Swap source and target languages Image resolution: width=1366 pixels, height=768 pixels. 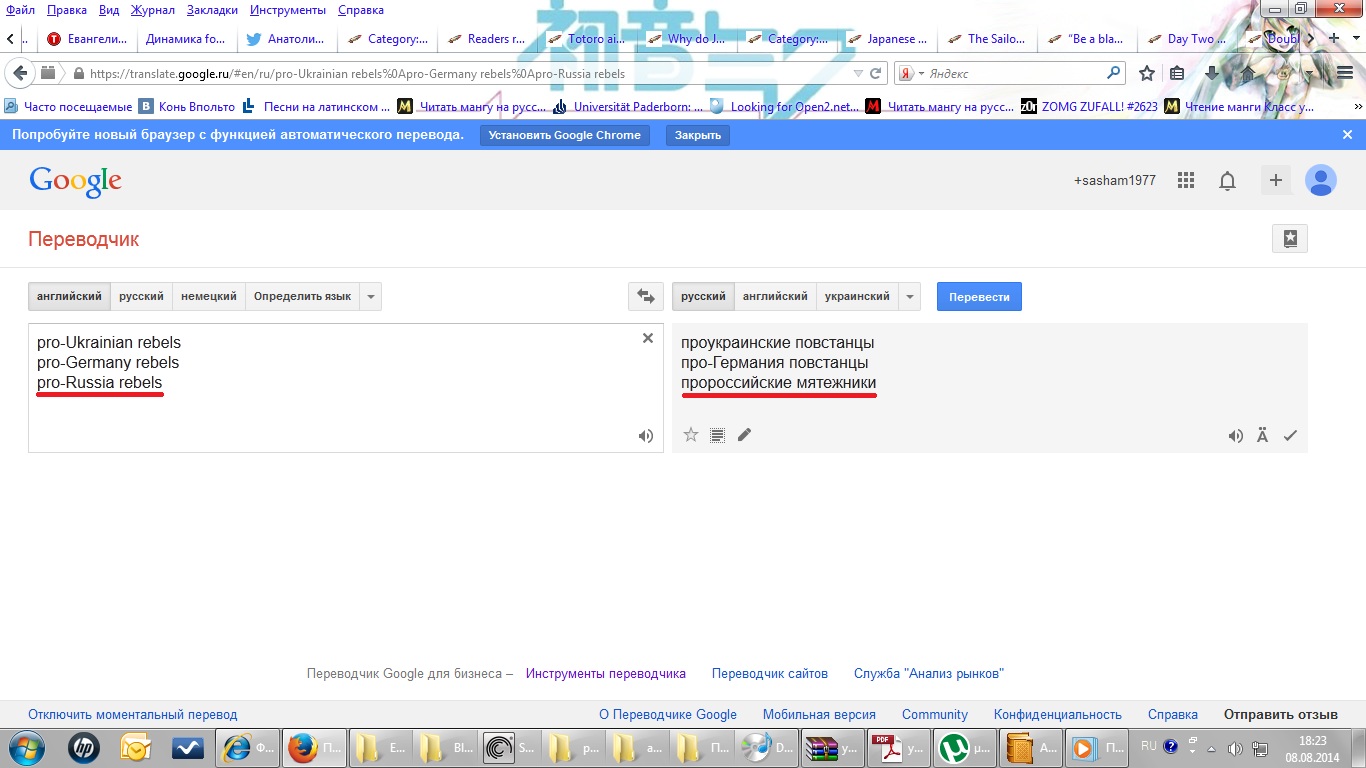(646, 297)
